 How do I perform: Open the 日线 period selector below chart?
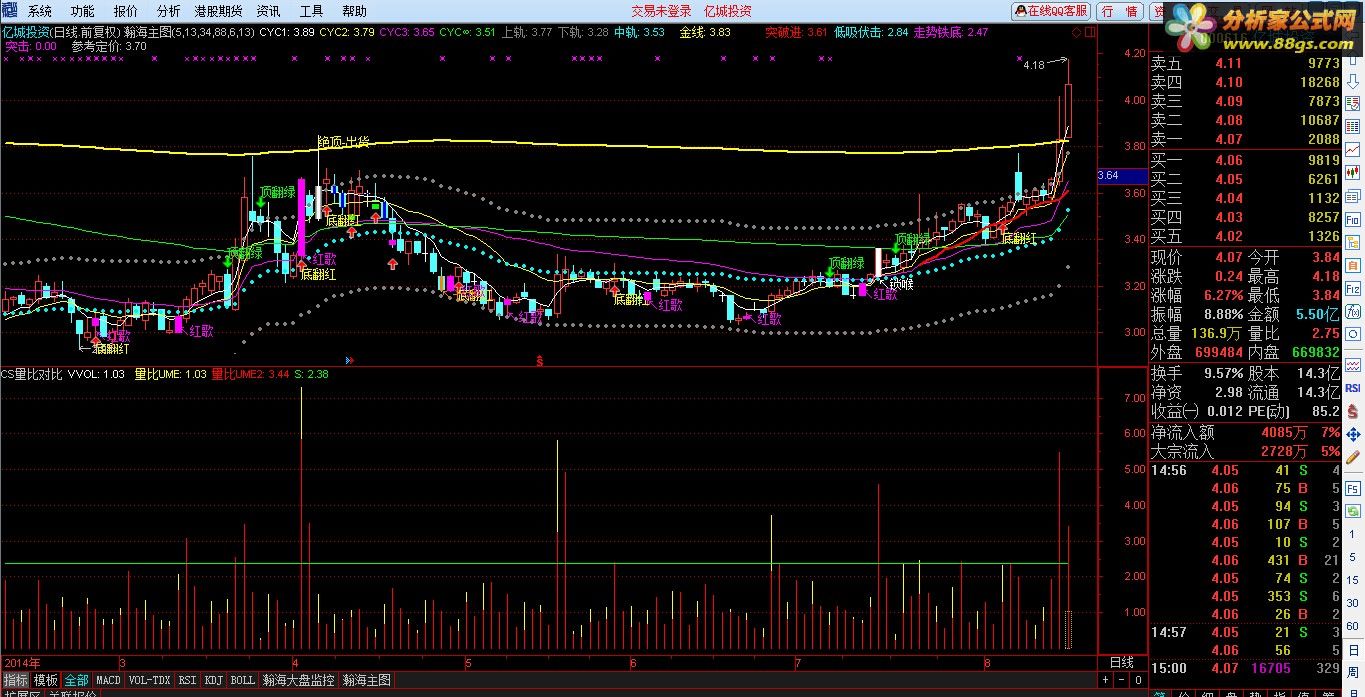[x=1121, y=662]
